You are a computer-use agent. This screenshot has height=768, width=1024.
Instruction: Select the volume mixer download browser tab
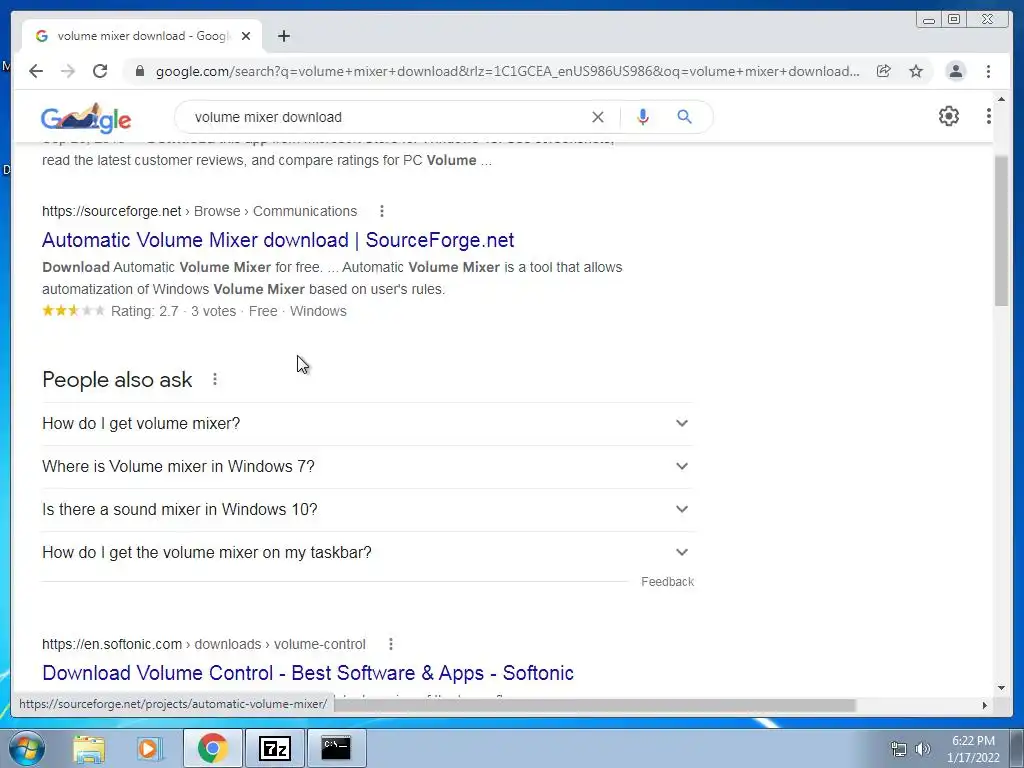click(141, 36)
